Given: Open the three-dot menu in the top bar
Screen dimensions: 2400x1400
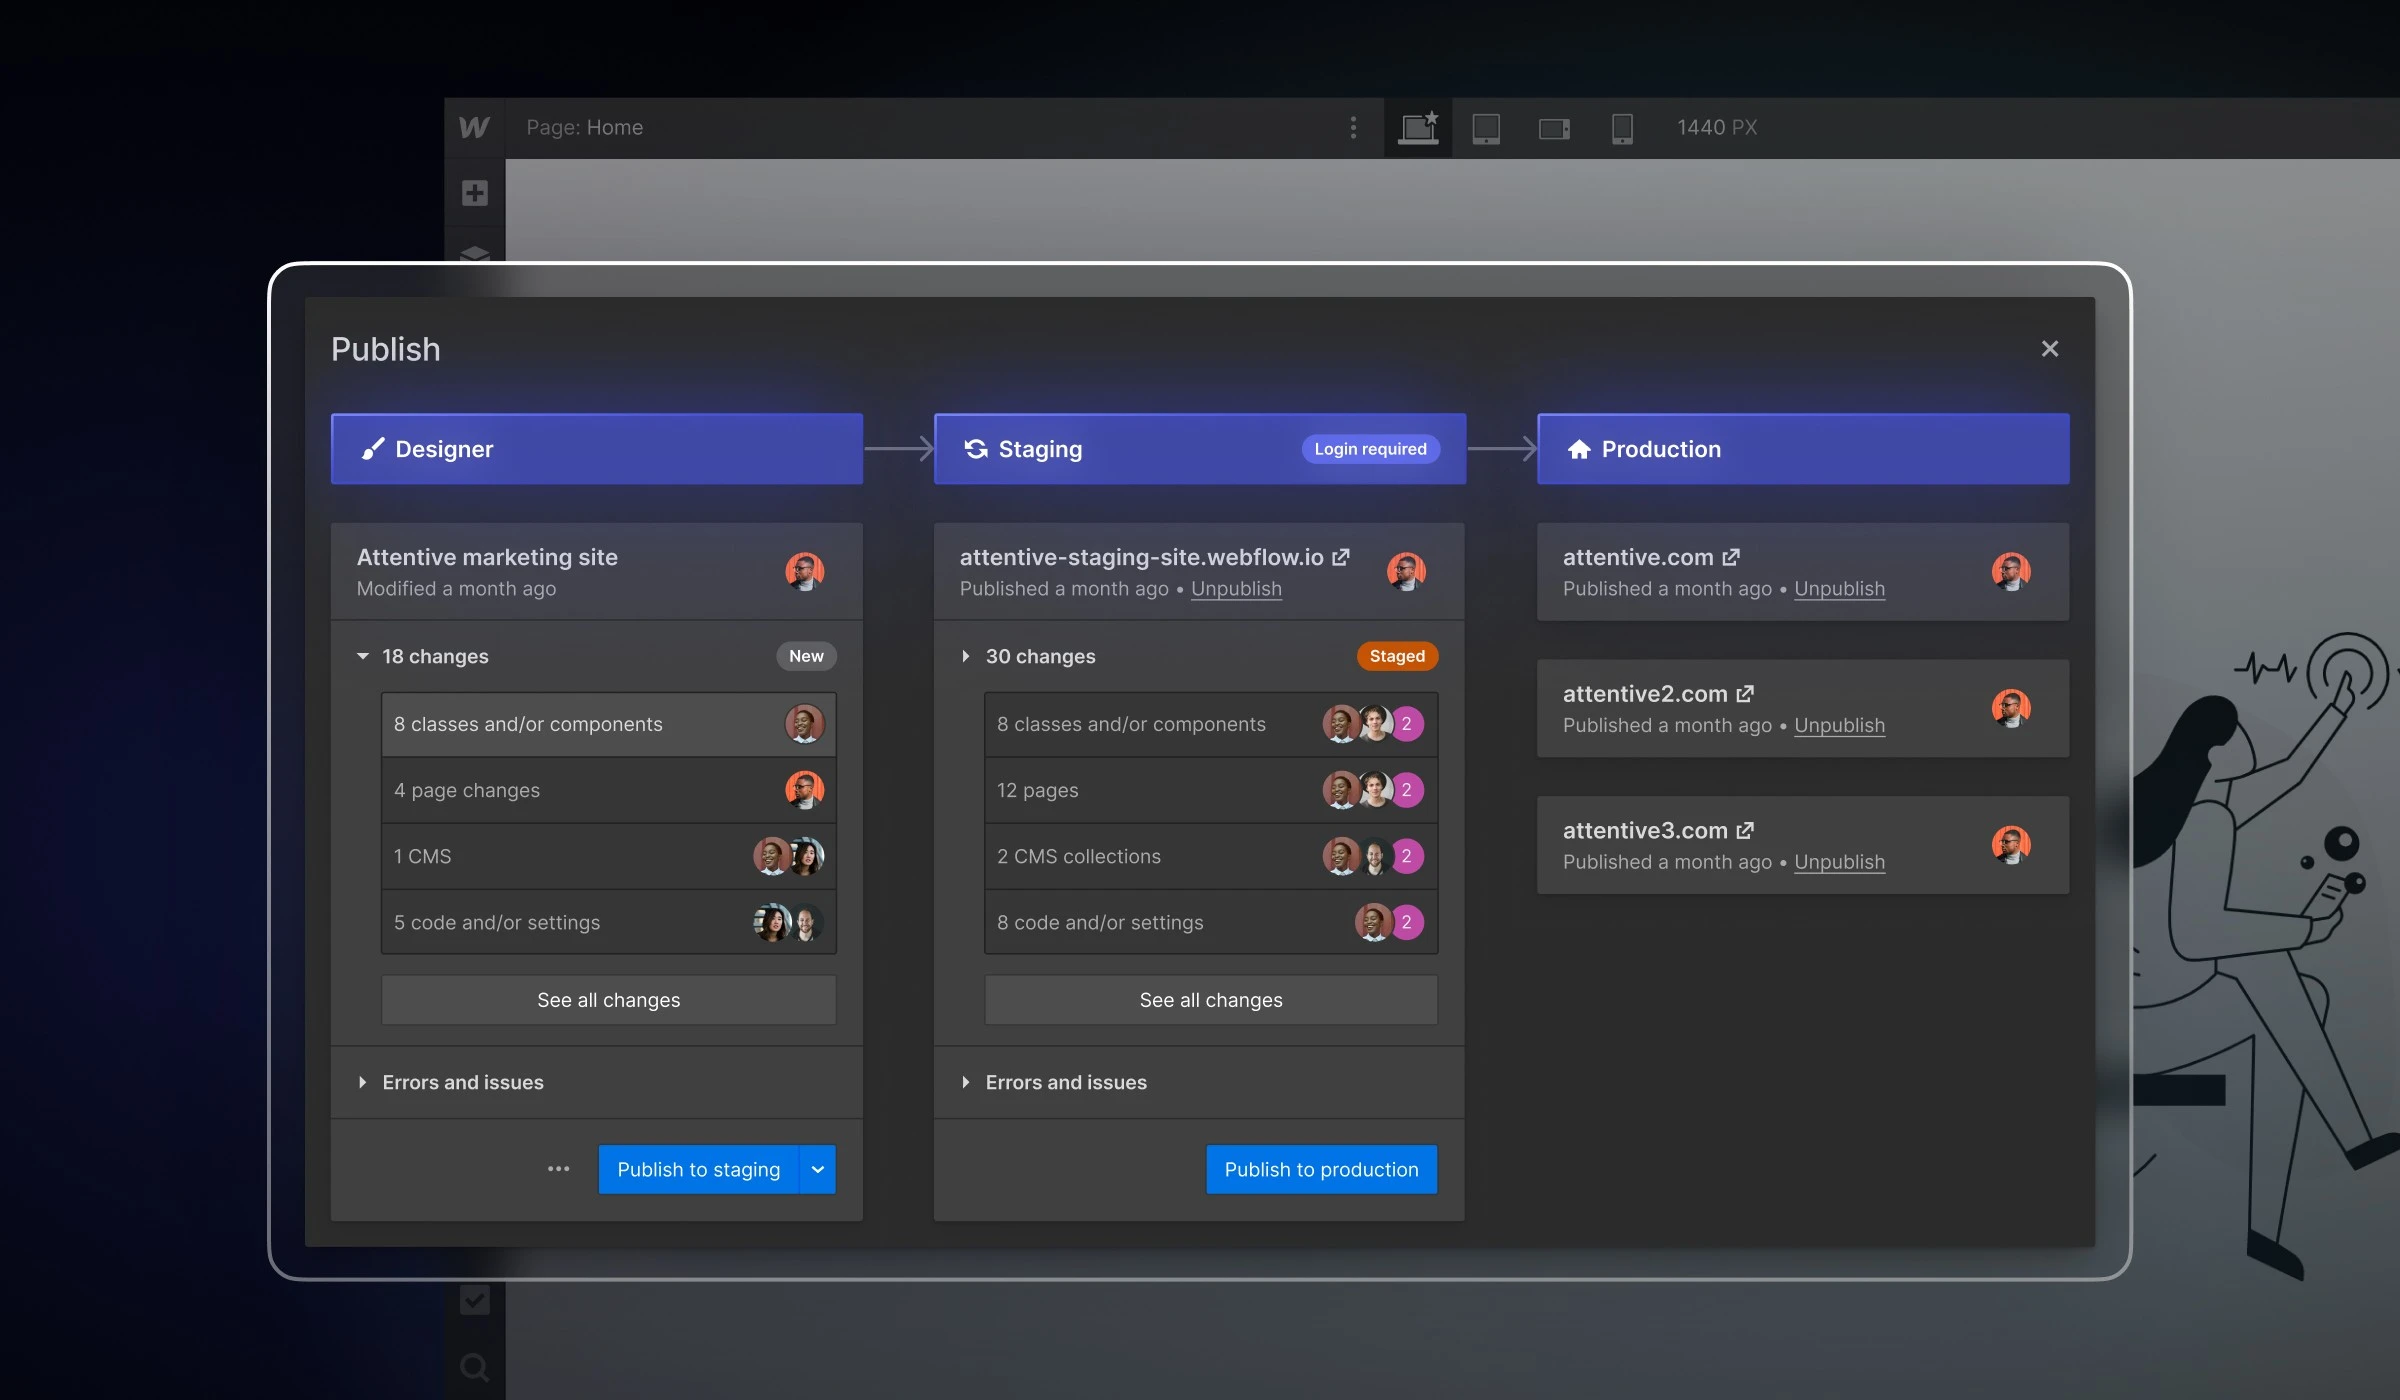Looking at the screenshot, I should (x=1353, y=127).
